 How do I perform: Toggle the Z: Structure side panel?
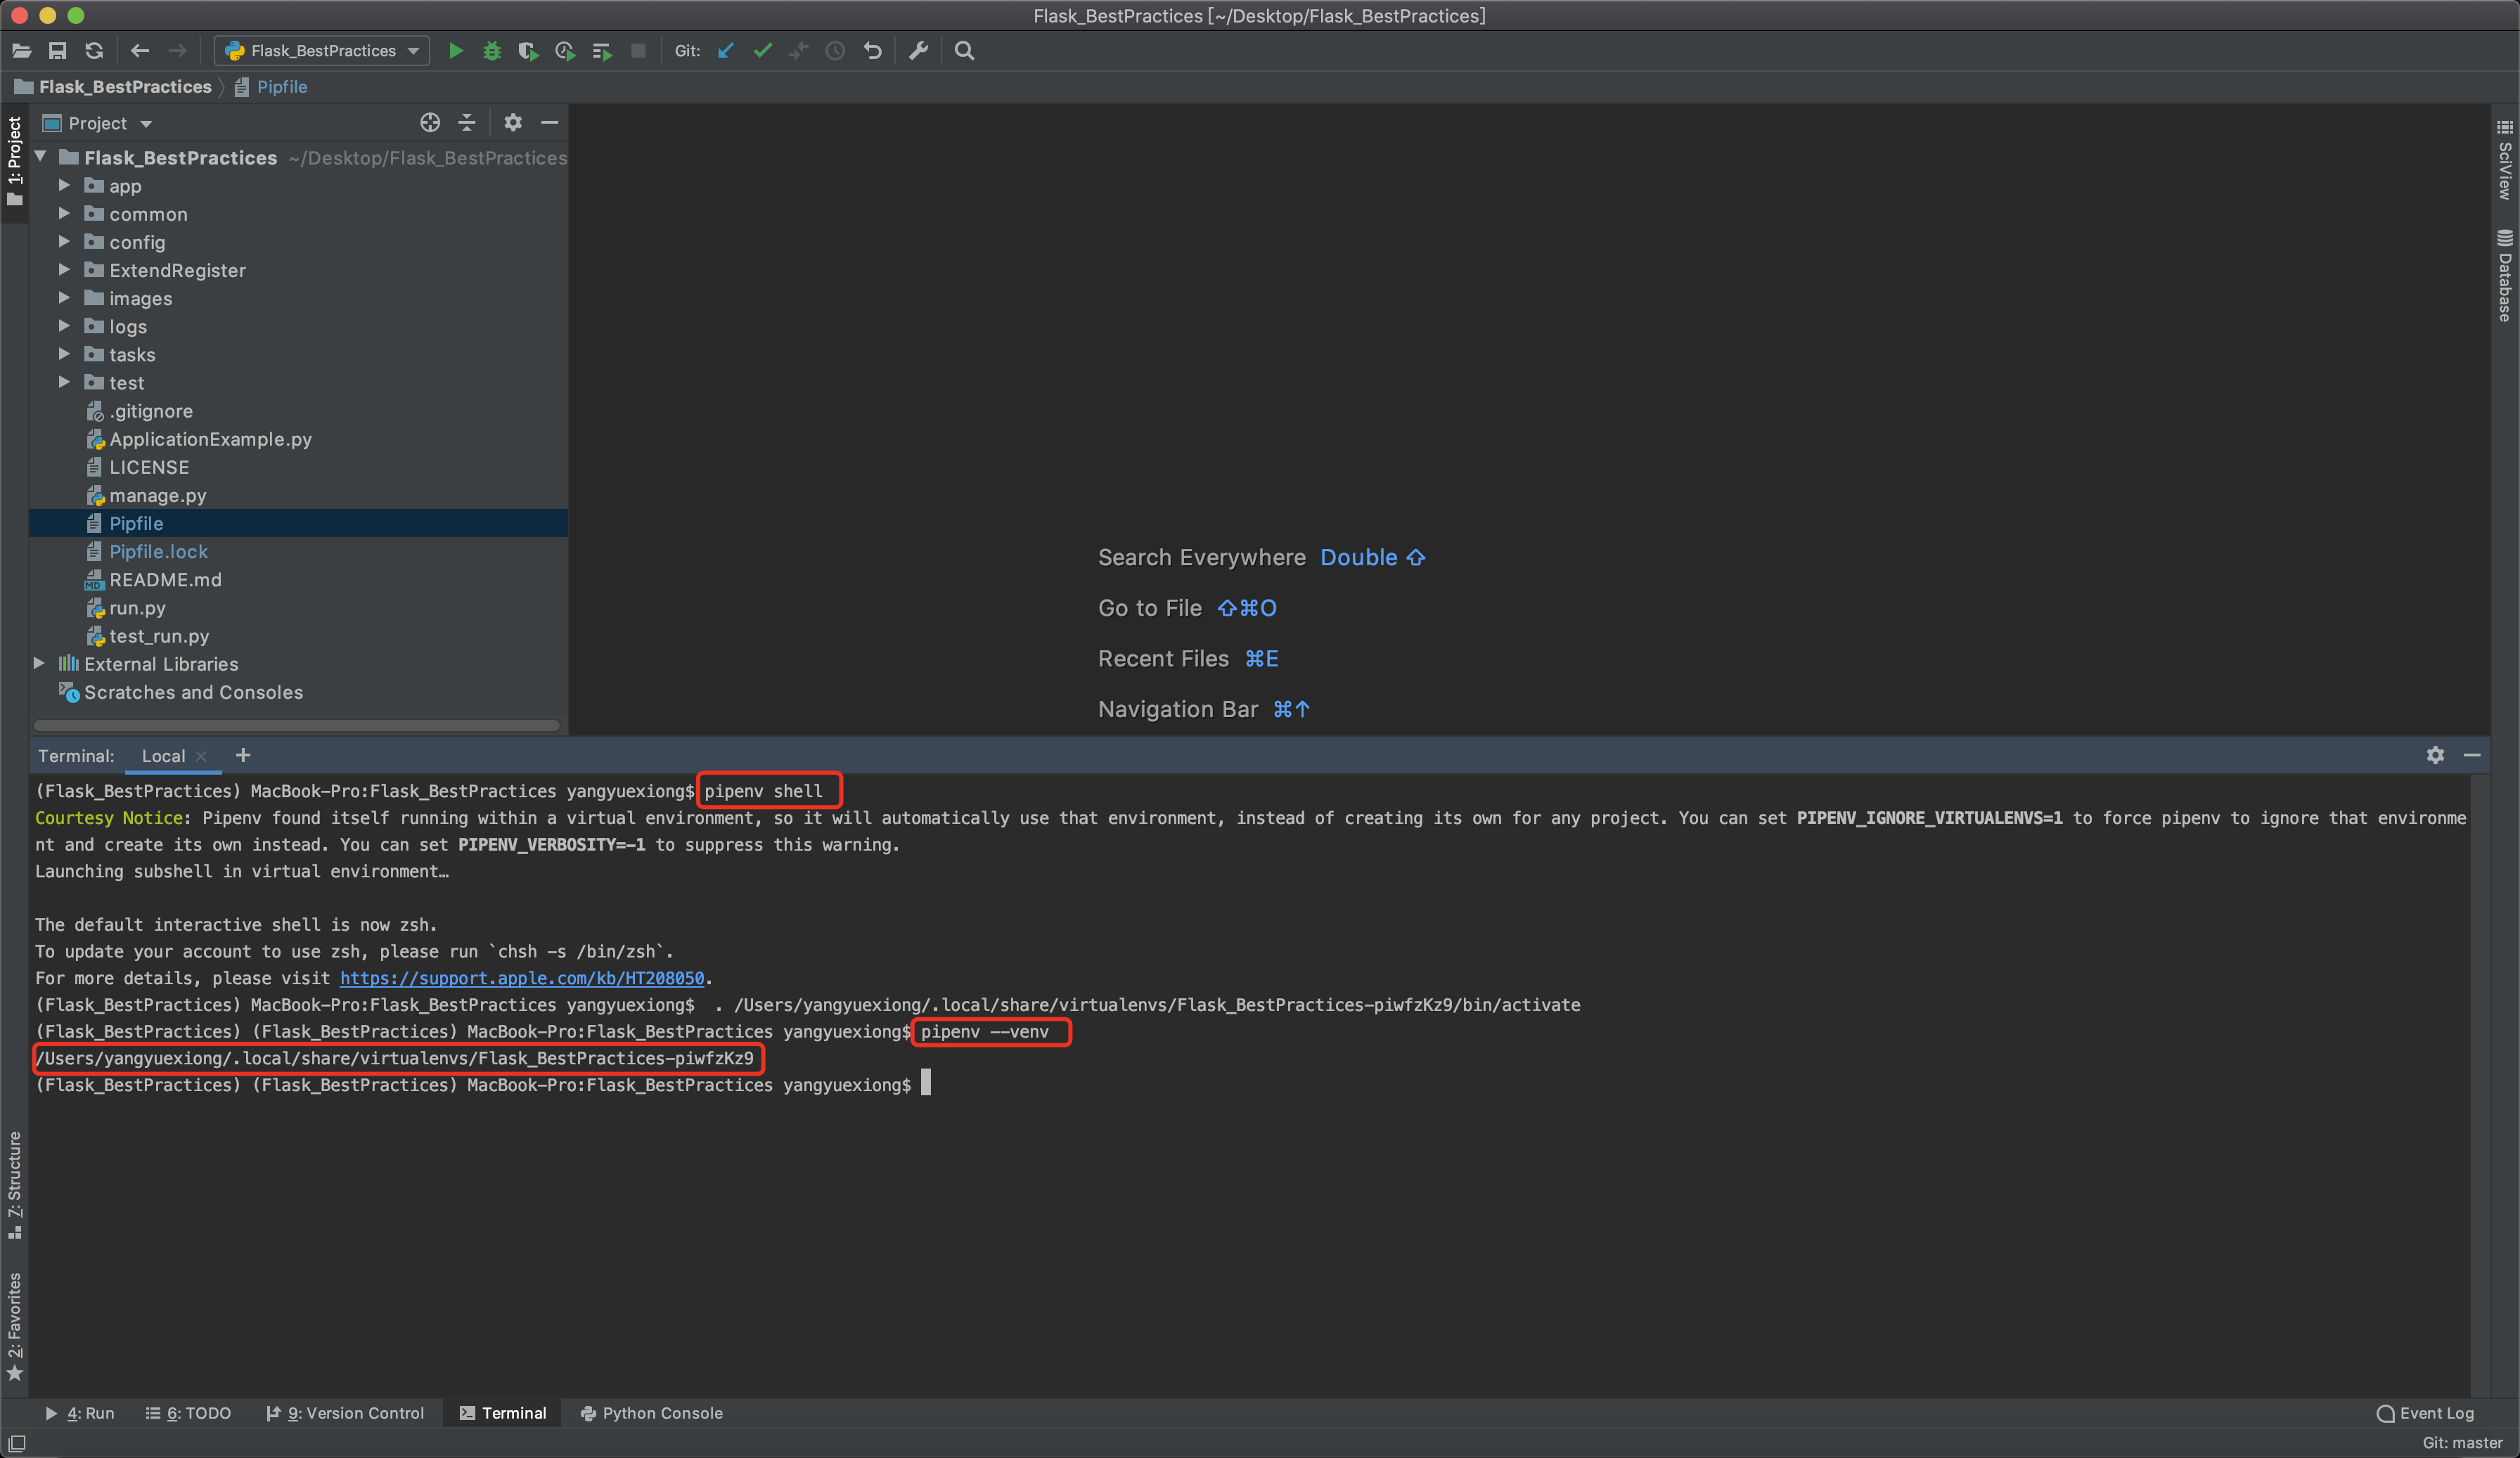pos(14,1184)
